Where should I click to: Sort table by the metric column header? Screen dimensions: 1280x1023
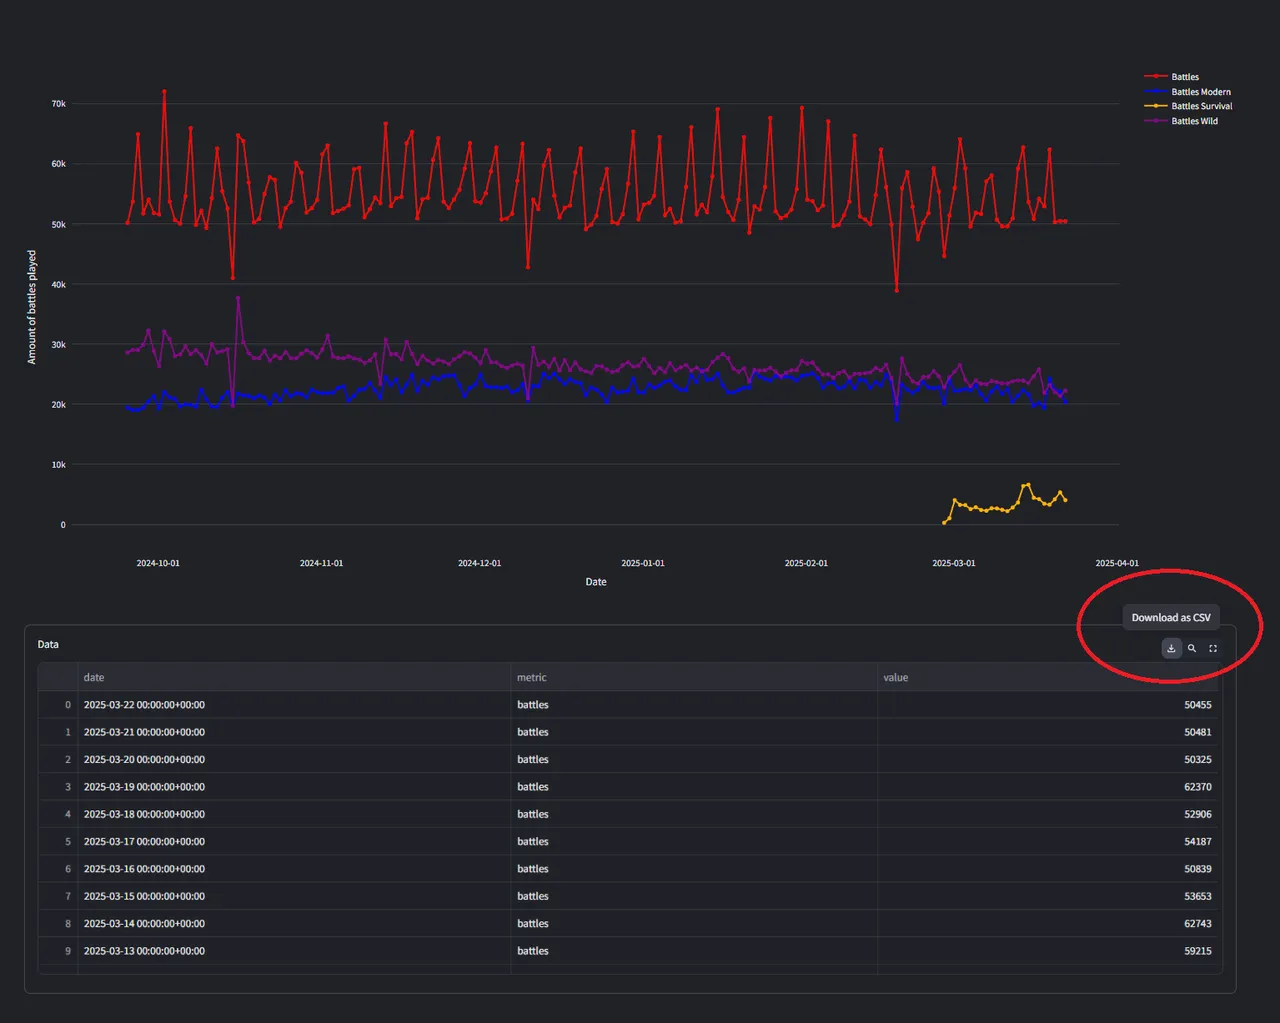694,677
